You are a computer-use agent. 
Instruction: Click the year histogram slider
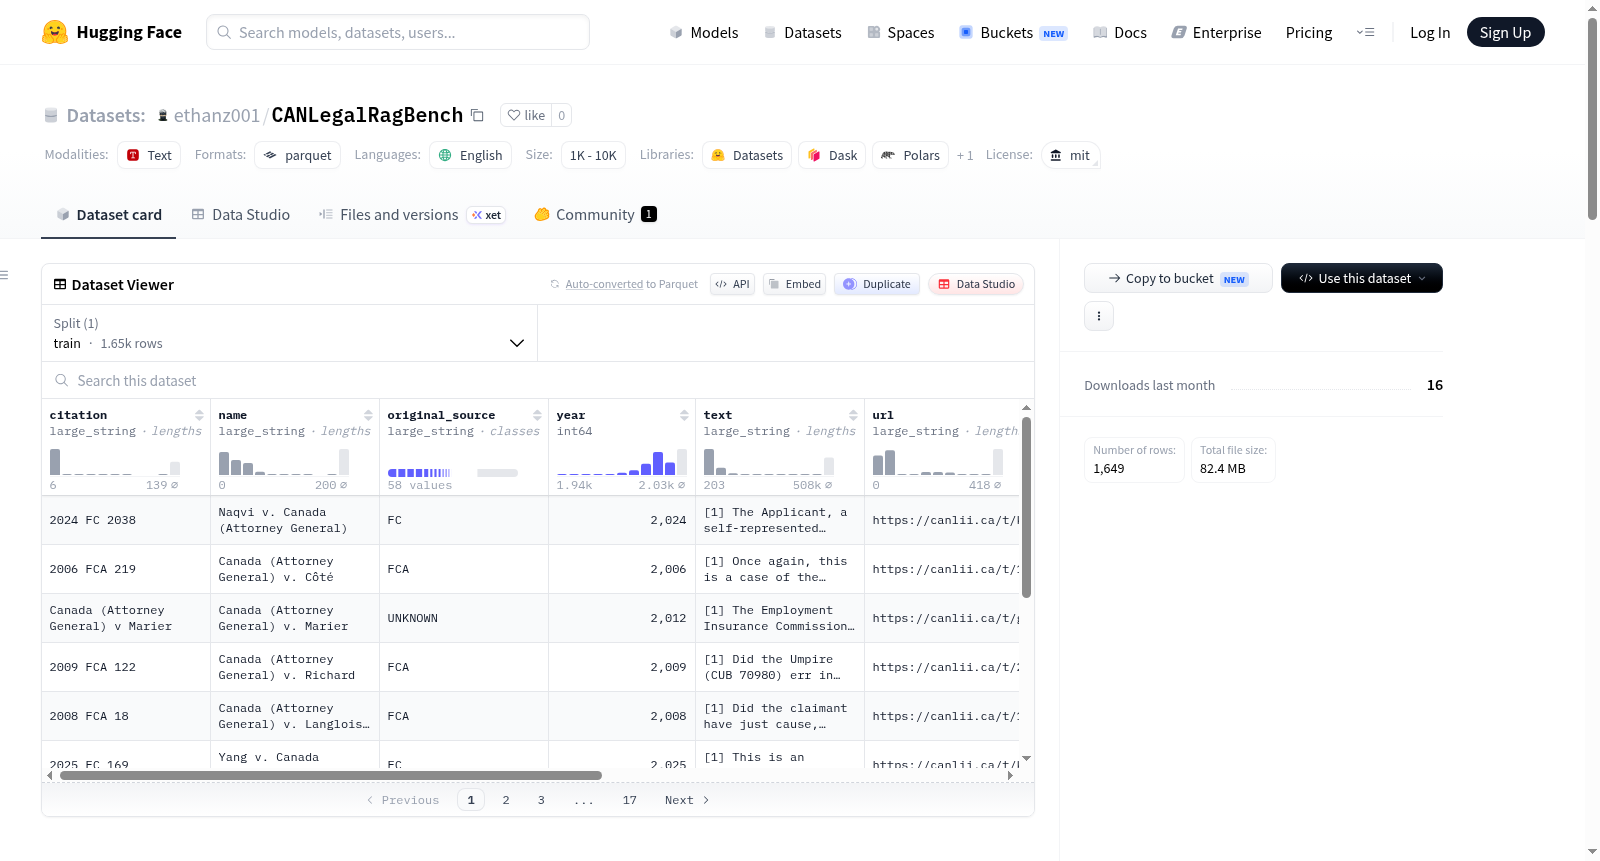point(622,462)
